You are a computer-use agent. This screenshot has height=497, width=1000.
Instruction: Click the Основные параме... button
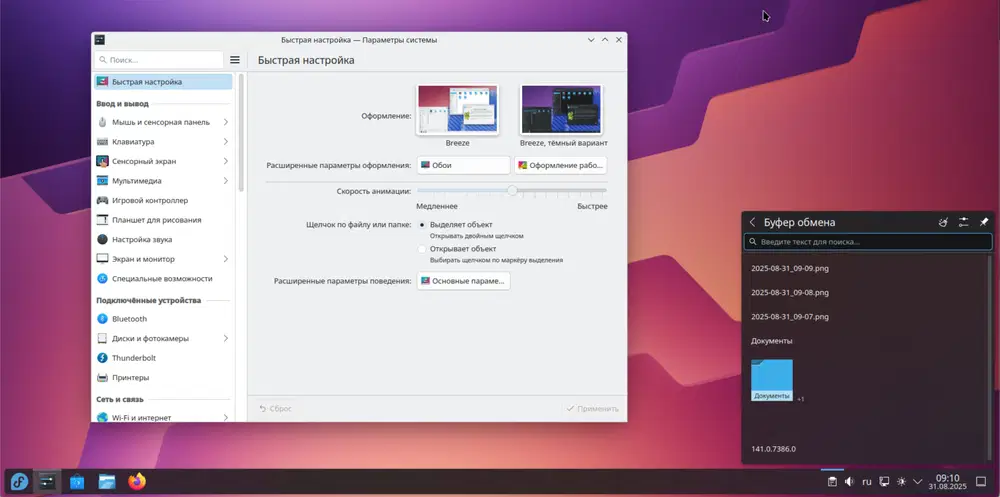pyautogui.click(x=464, y=281)
